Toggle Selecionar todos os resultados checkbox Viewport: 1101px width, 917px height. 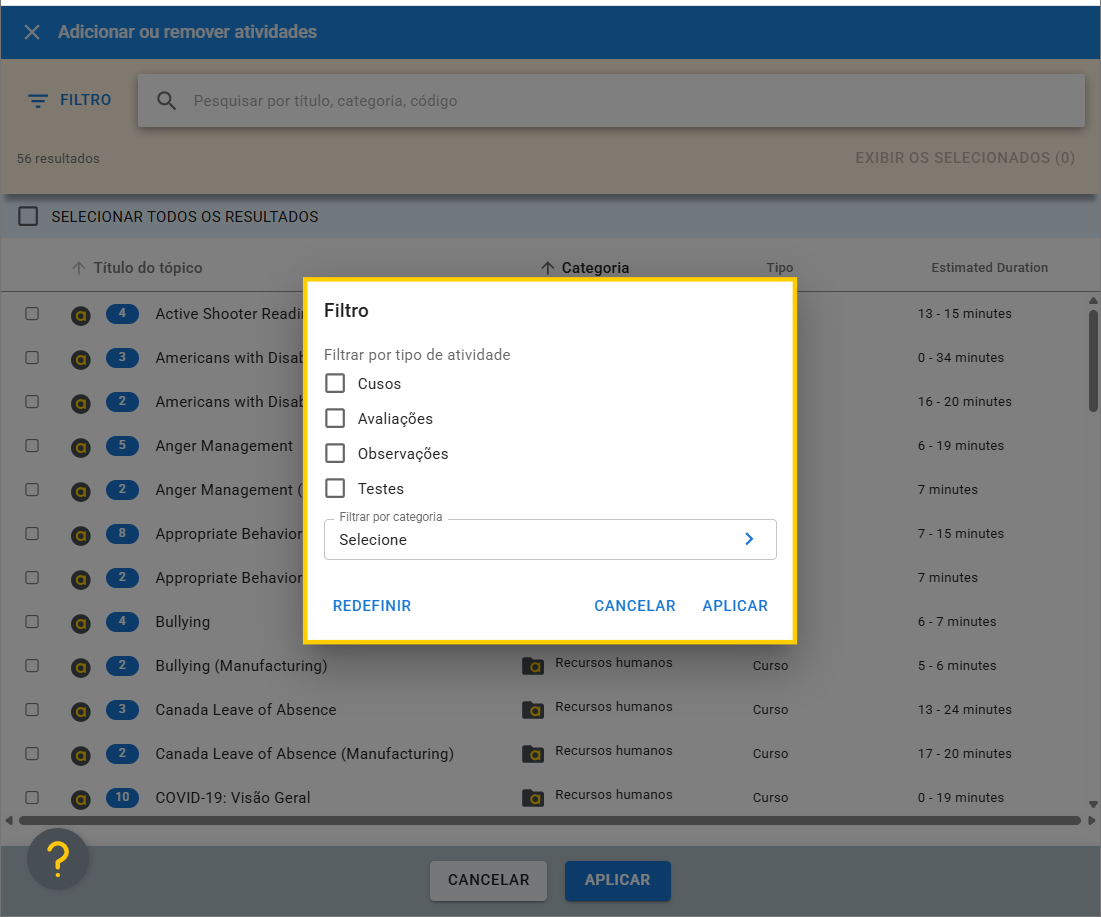click(x=28, y=217)
